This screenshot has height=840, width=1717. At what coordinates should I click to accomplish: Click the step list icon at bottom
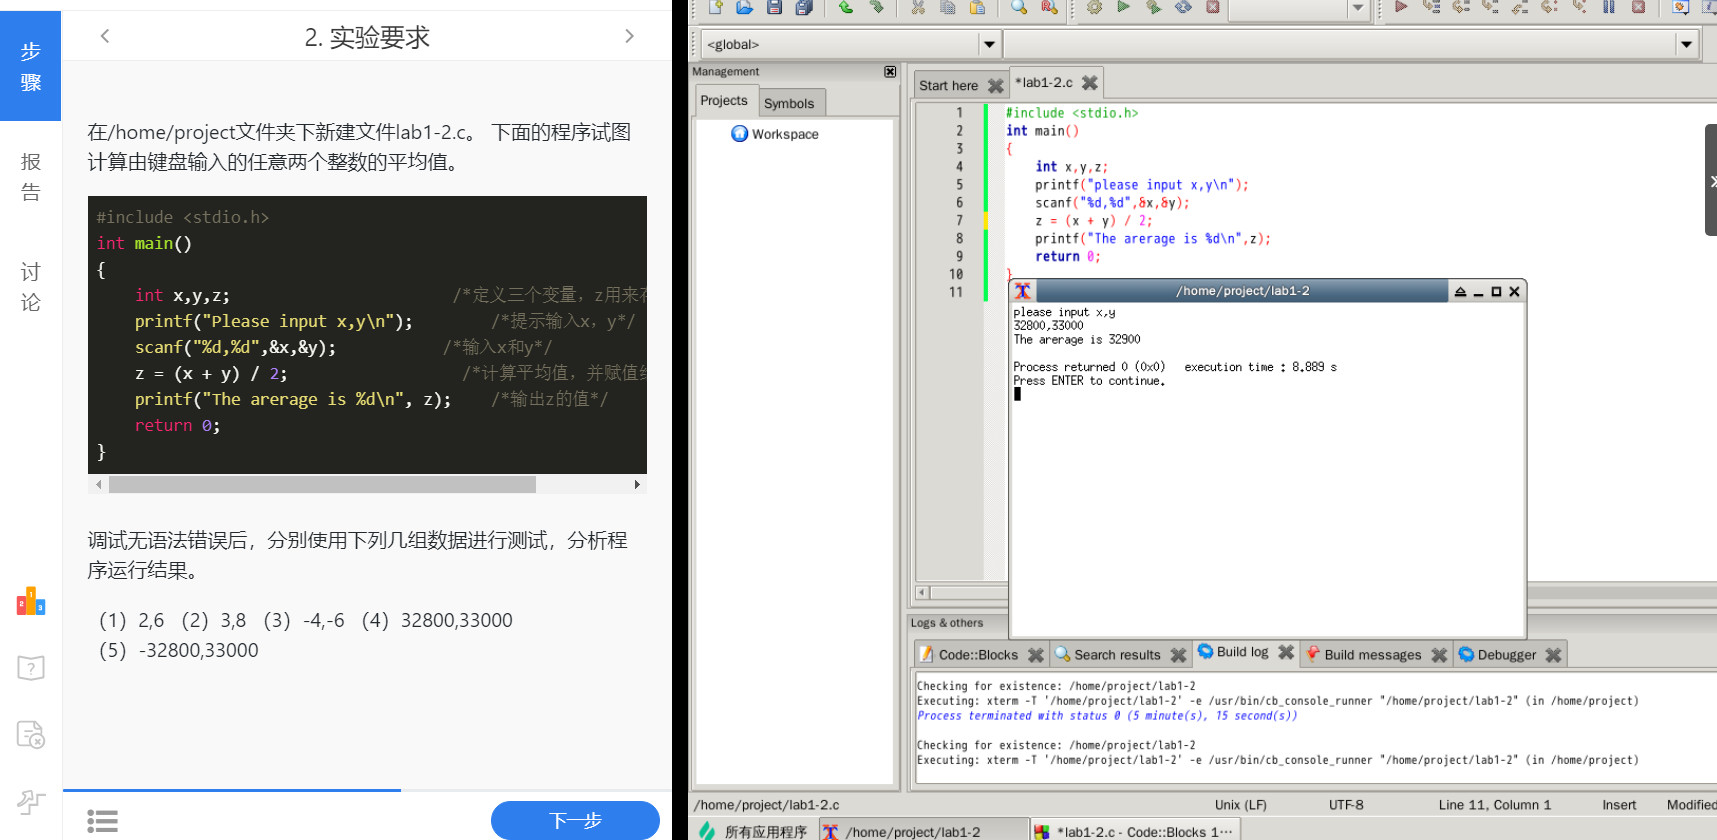(x=102, y=821)
